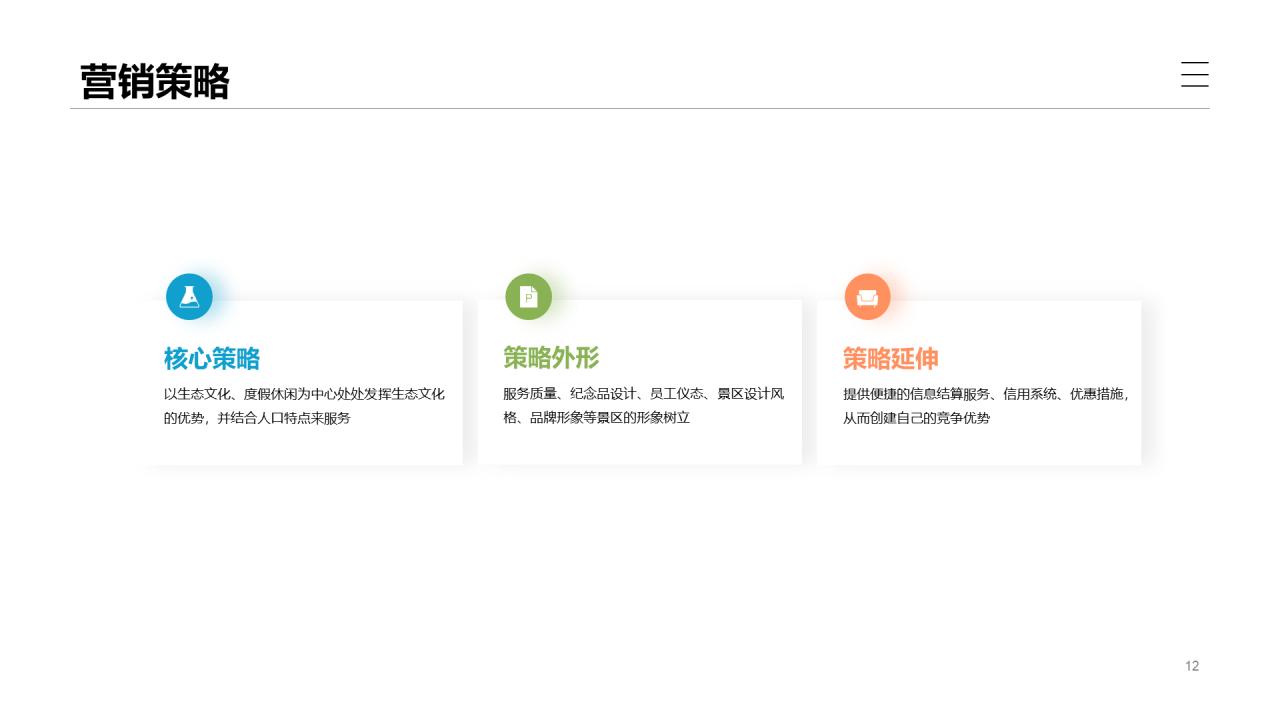Select text starting with 以生态文化、度假休闲

click(x=304, y=406)
